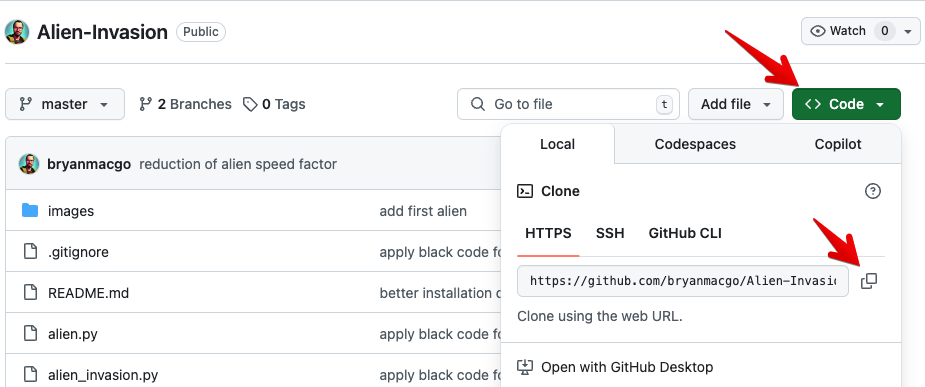Viewport: 925px width, 387px height.
Task: Click the repository owner avatar beside Alien-Invasion
Action: pyautogui.click(x=17, y=32)
